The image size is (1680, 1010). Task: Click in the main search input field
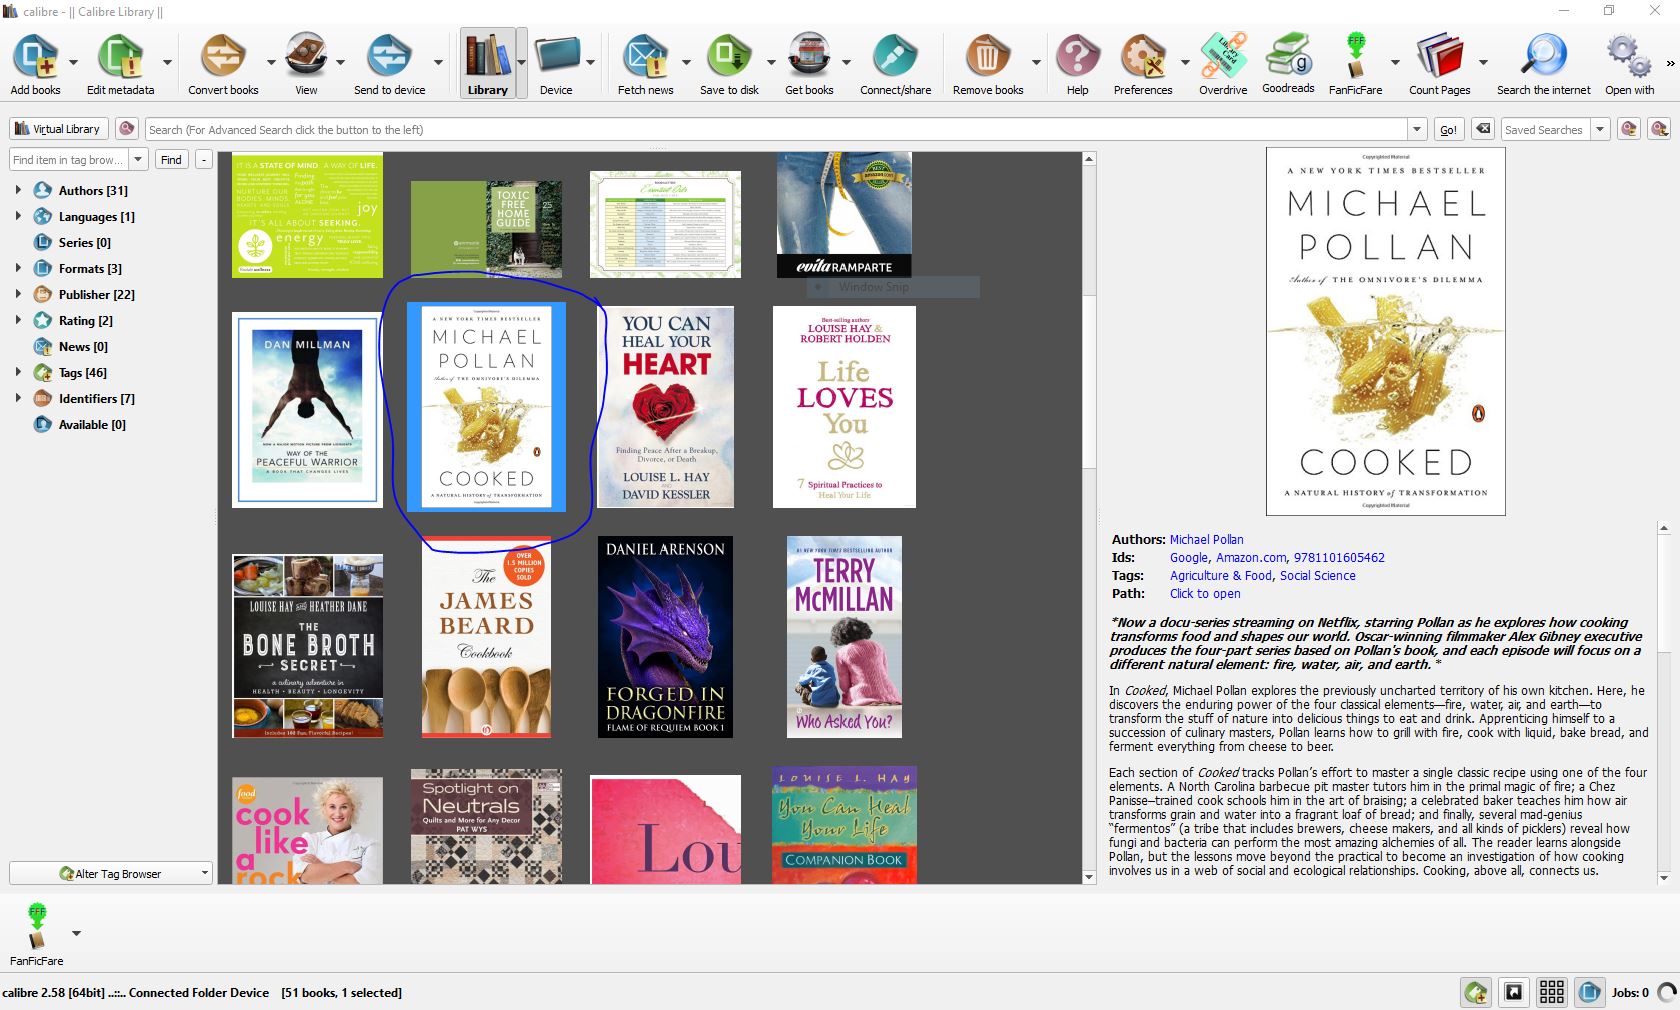tap(776, 129)
